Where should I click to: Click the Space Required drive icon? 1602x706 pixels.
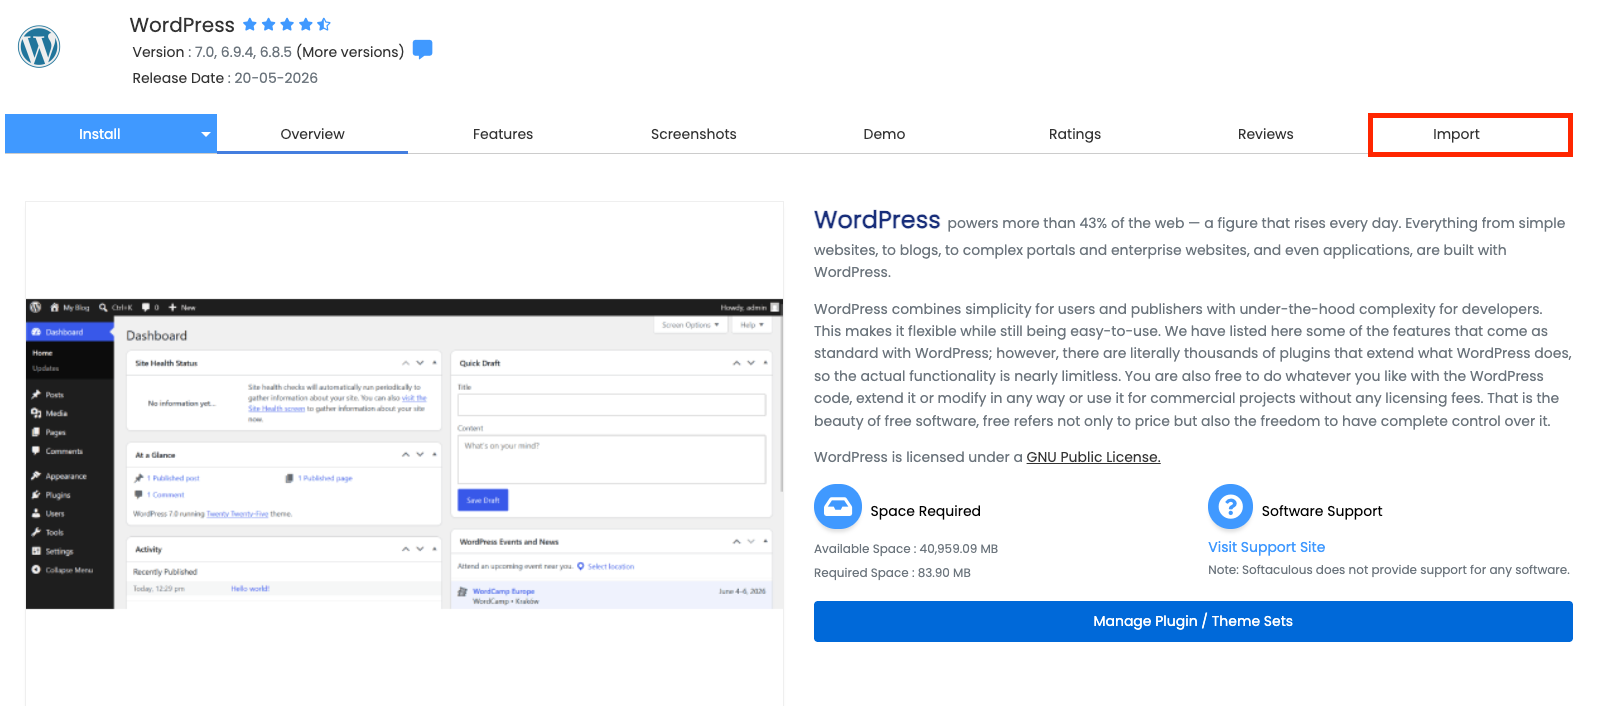pyautogui.click(x=837, y=507)
